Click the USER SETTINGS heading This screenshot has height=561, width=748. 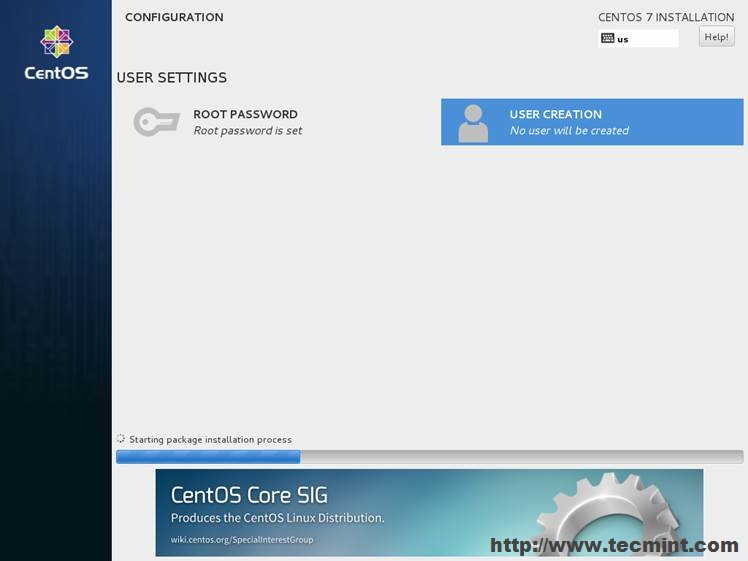pos(172,77)
